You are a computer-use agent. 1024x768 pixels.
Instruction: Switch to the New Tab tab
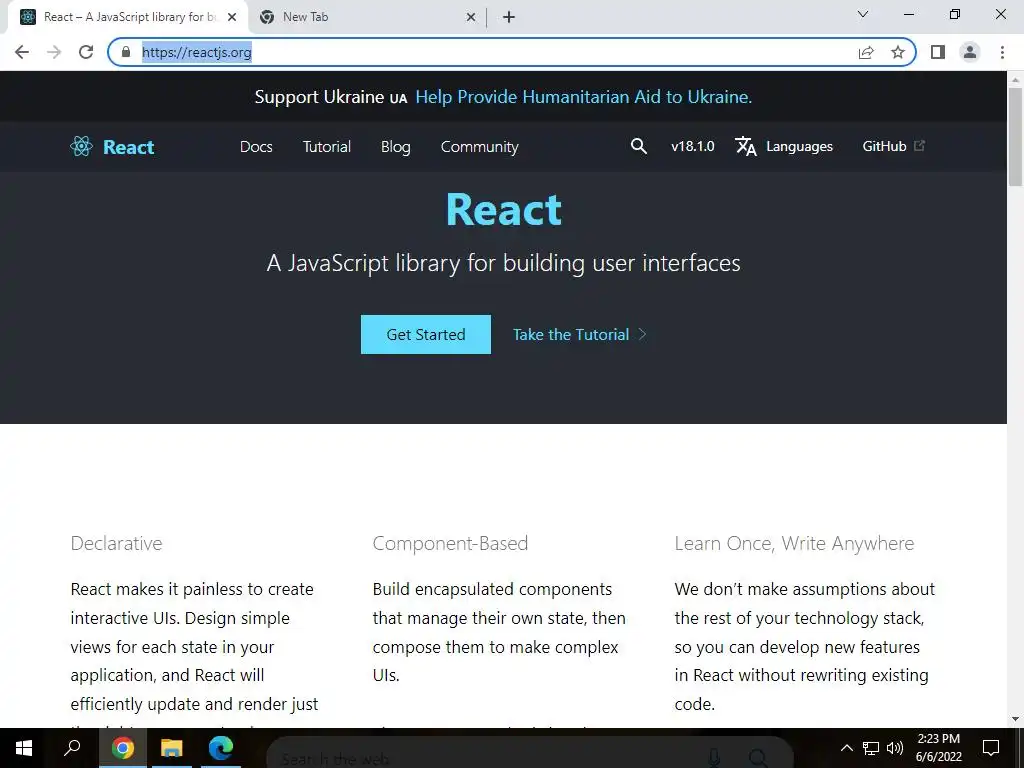click(366, 17)
